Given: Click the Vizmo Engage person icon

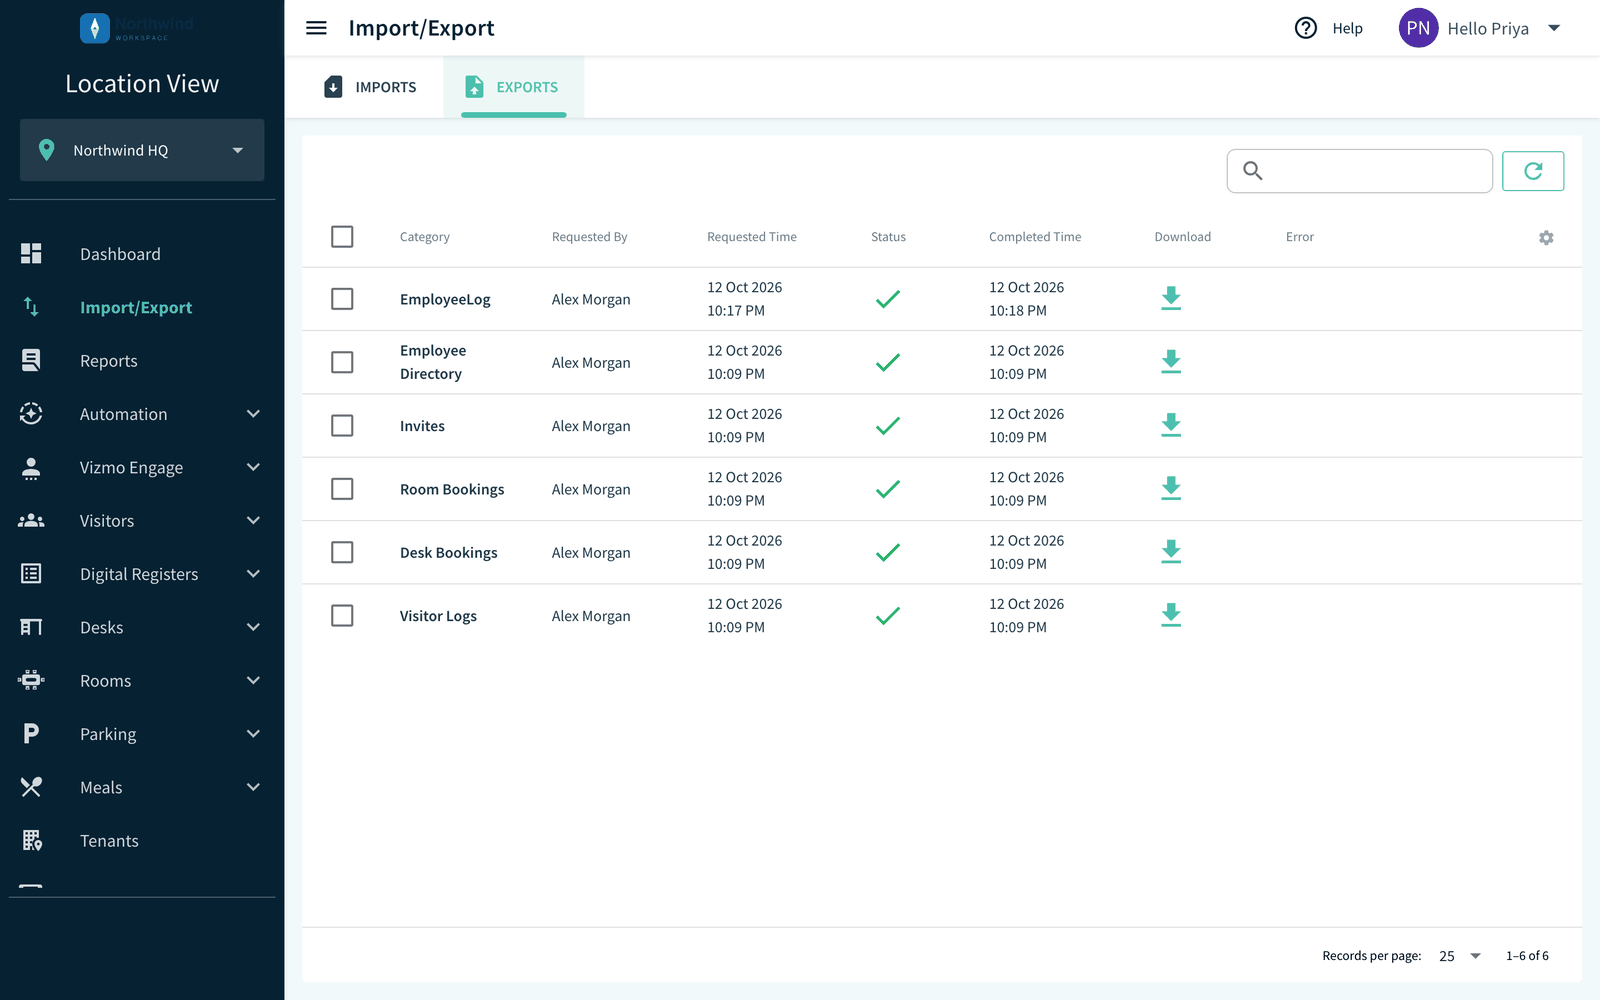Looking at the screenshot, I should tap(31, 468).
